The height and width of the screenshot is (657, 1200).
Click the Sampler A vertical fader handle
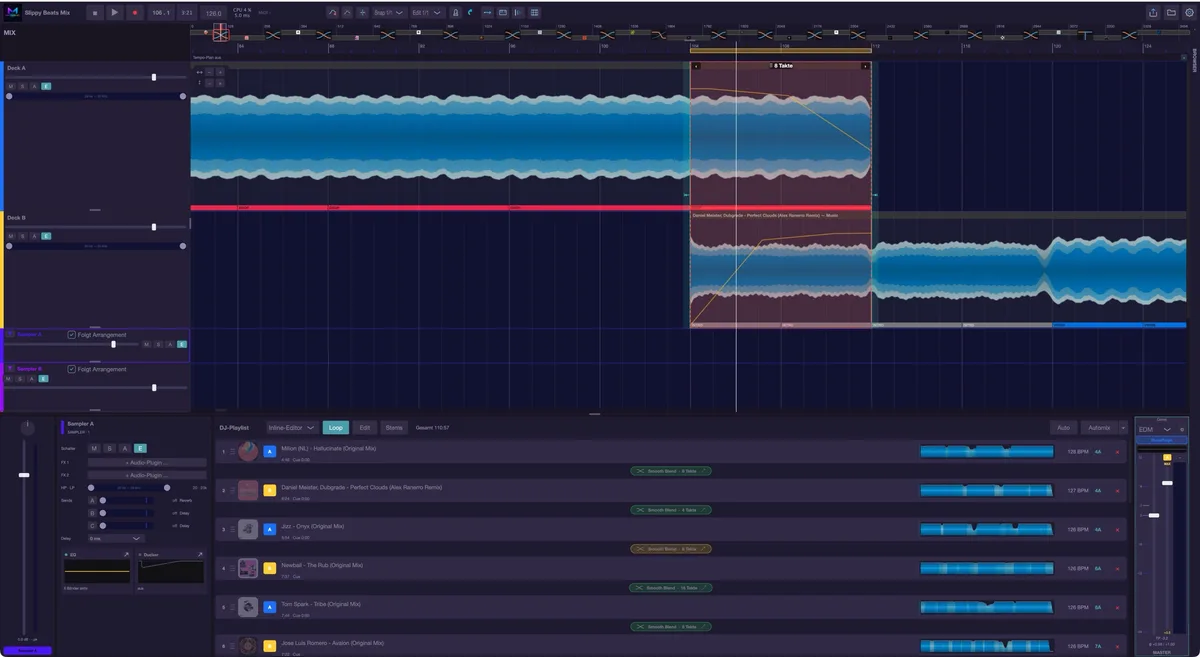point(24,475)
